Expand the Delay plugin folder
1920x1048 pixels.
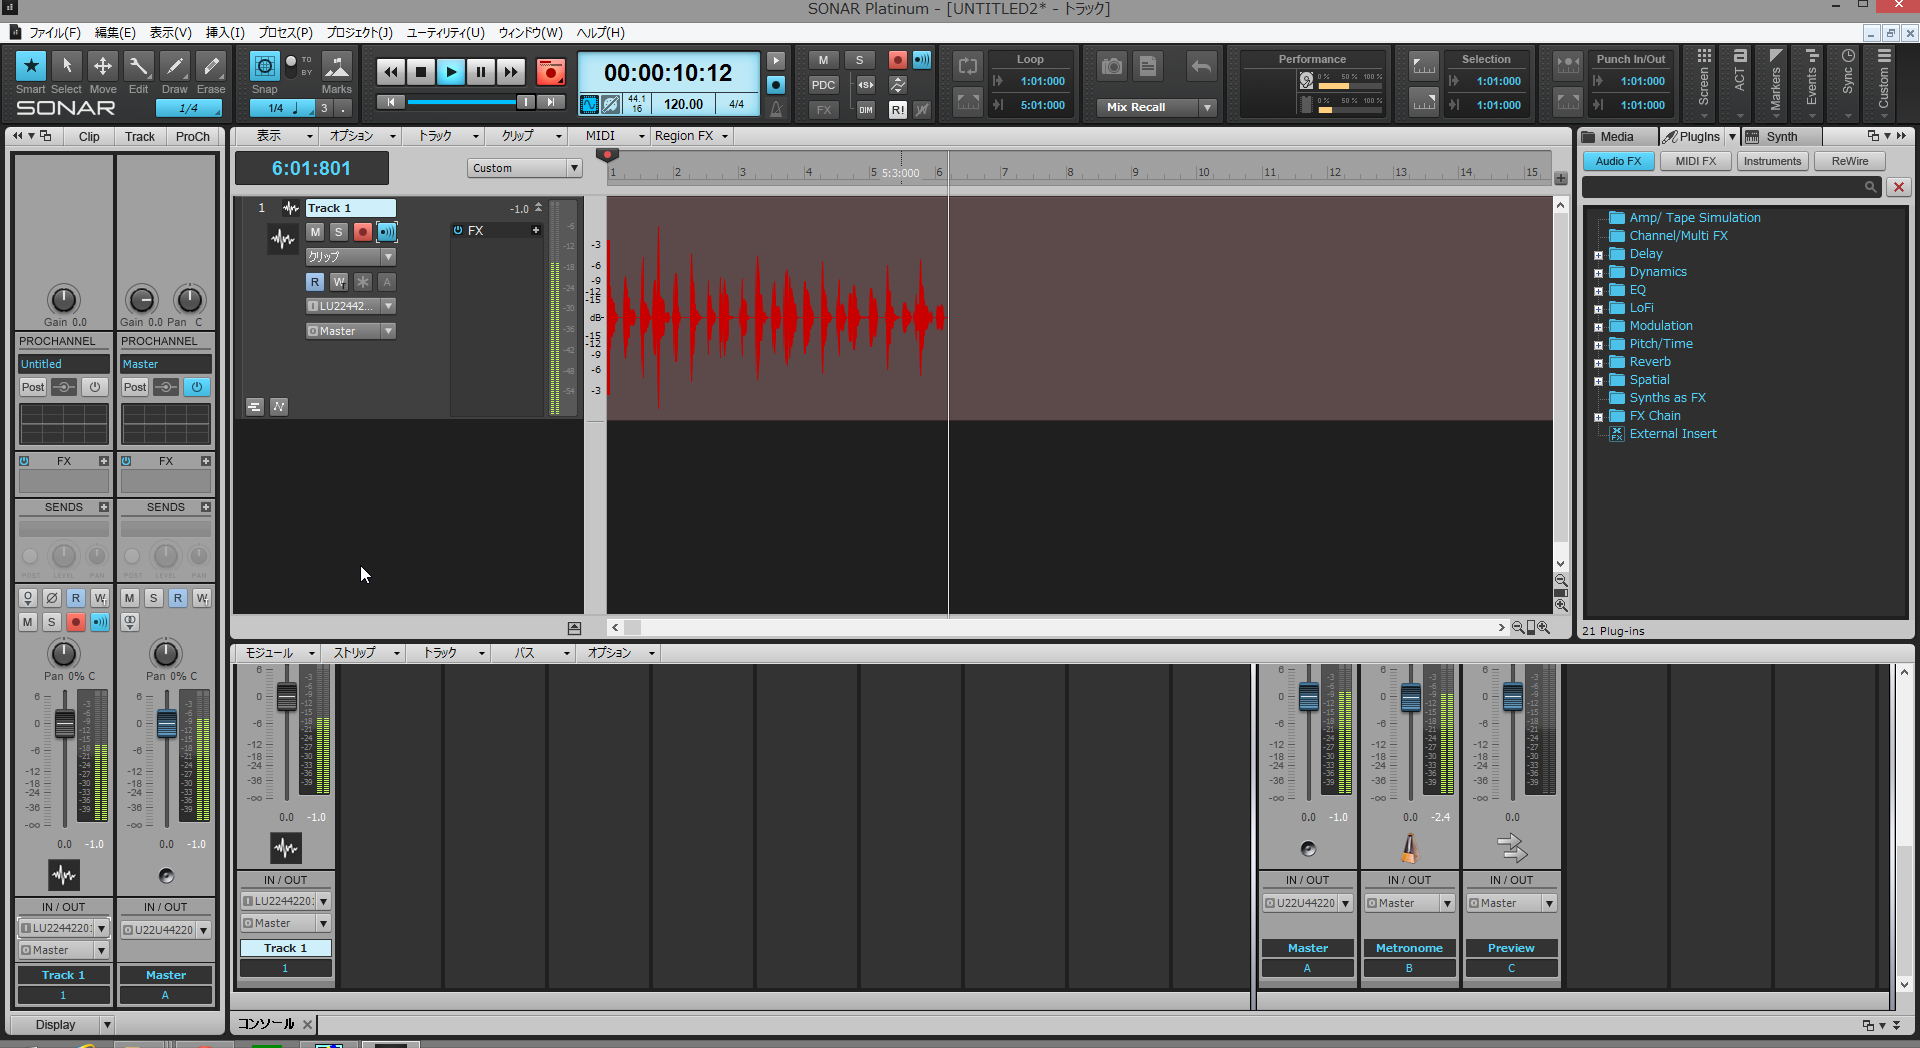pos(1598,255)
